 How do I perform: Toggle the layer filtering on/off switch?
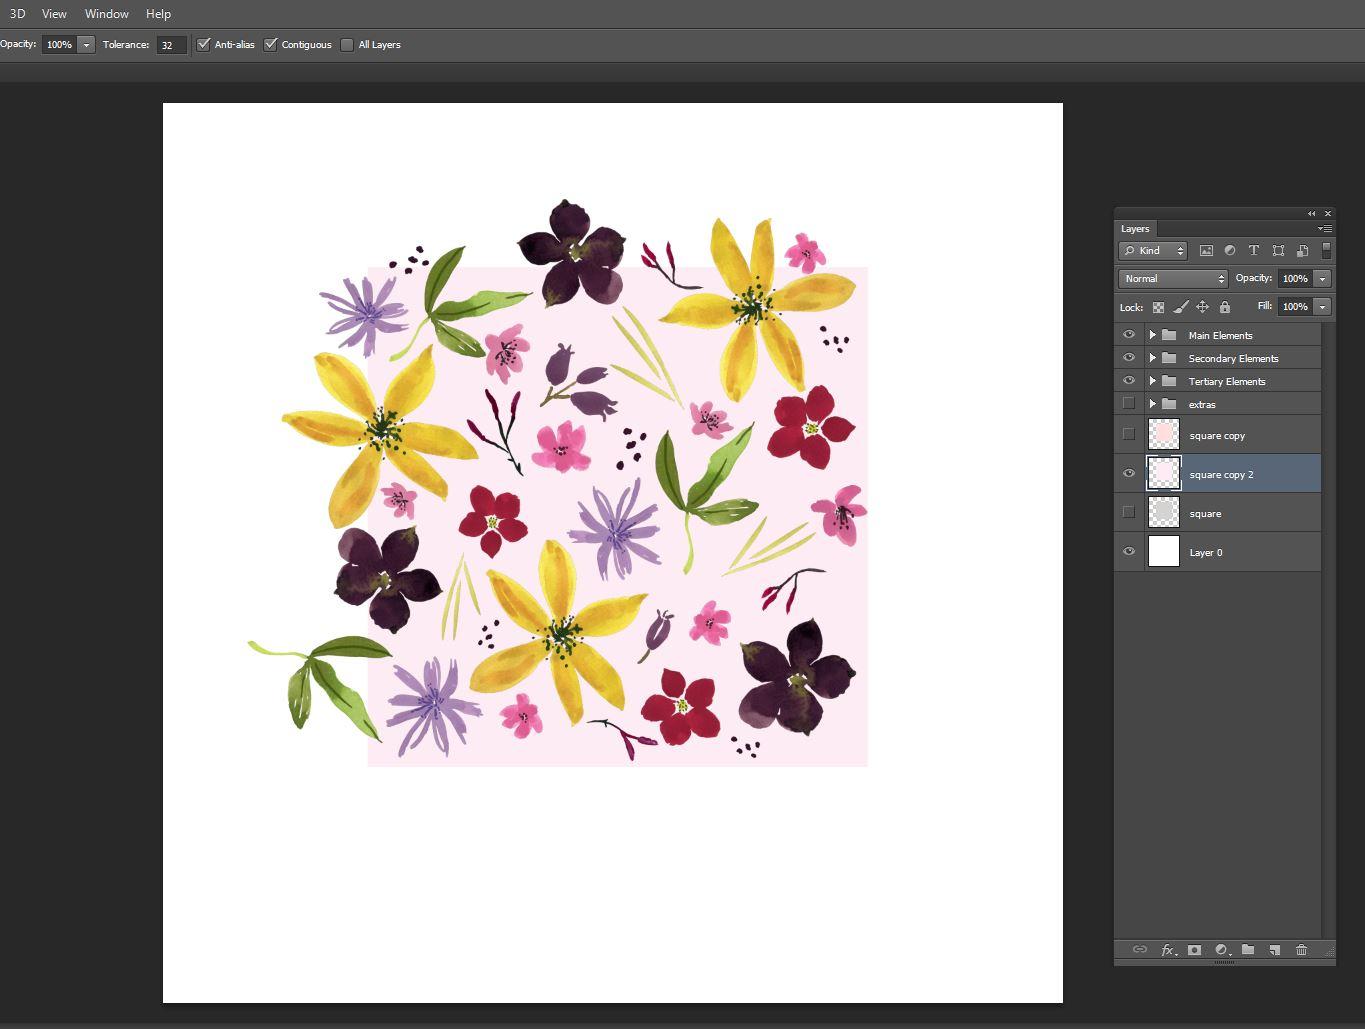[1326, 250]
